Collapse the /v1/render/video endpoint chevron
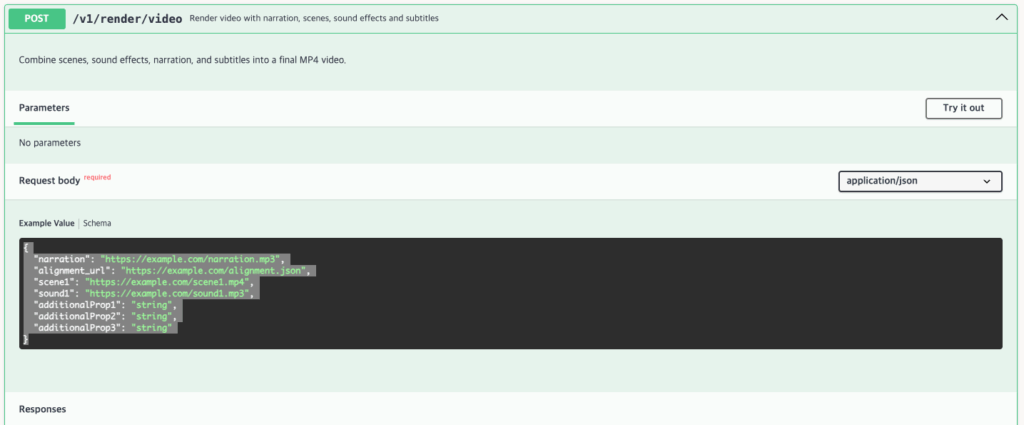The height and width of the screenshot is (425, 1024). [x=1001, y=18]
